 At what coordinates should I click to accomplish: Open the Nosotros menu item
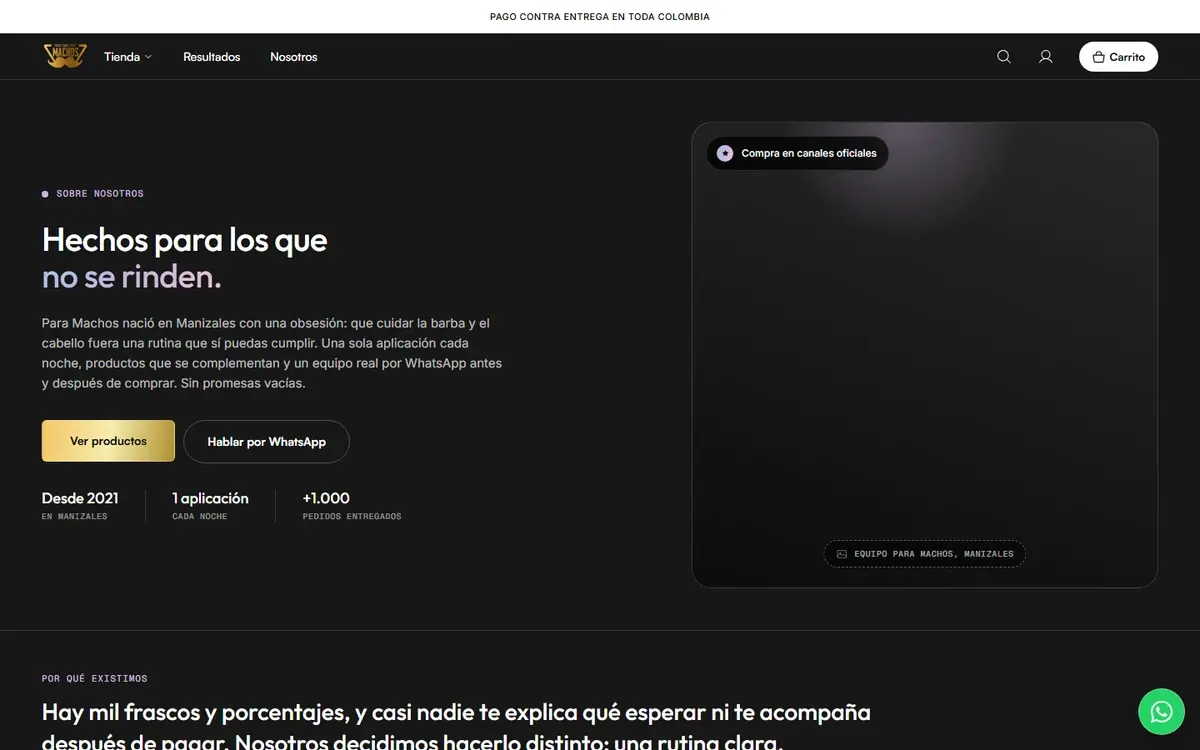[294, 57]
